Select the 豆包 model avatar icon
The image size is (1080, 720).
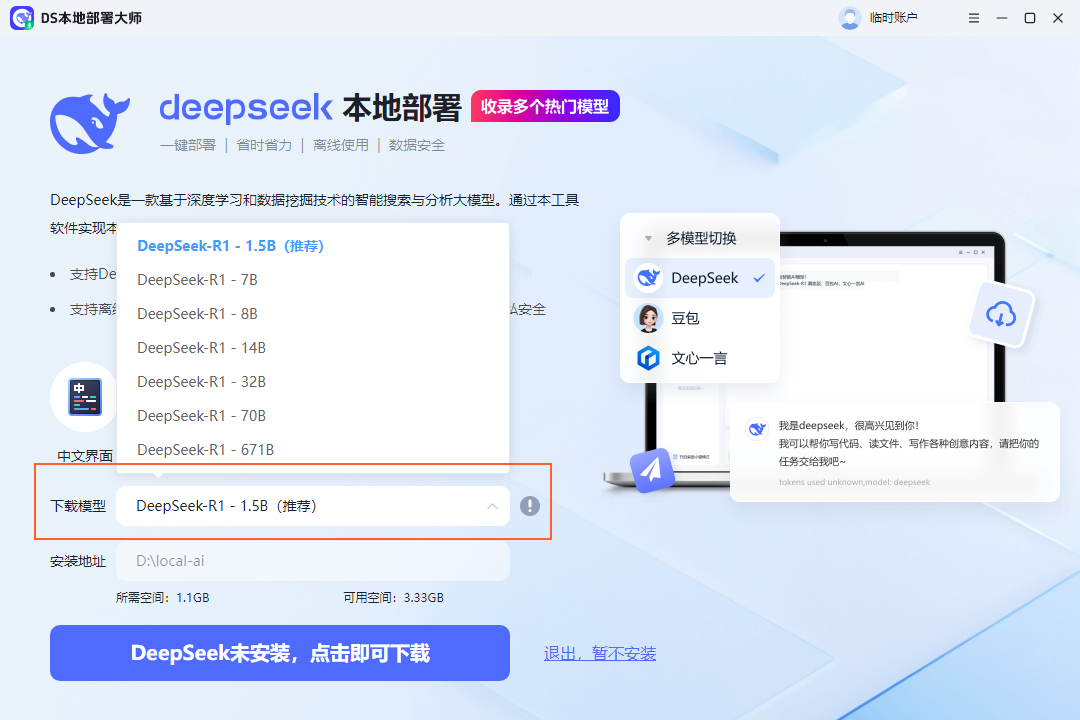point(649,318)
